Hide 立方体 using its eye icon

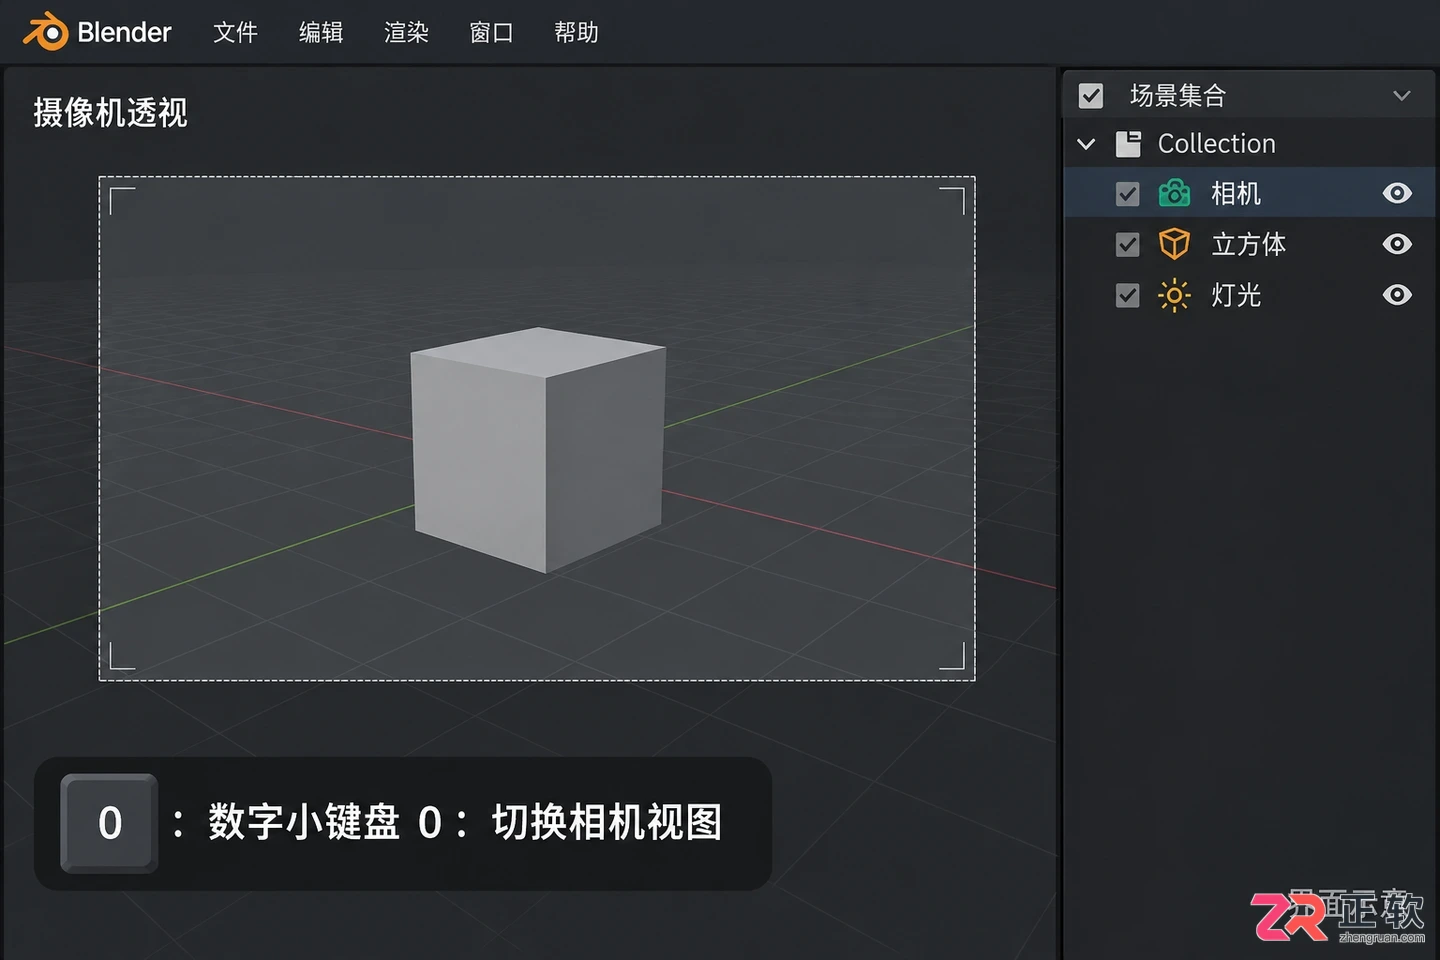point(1397,244)
